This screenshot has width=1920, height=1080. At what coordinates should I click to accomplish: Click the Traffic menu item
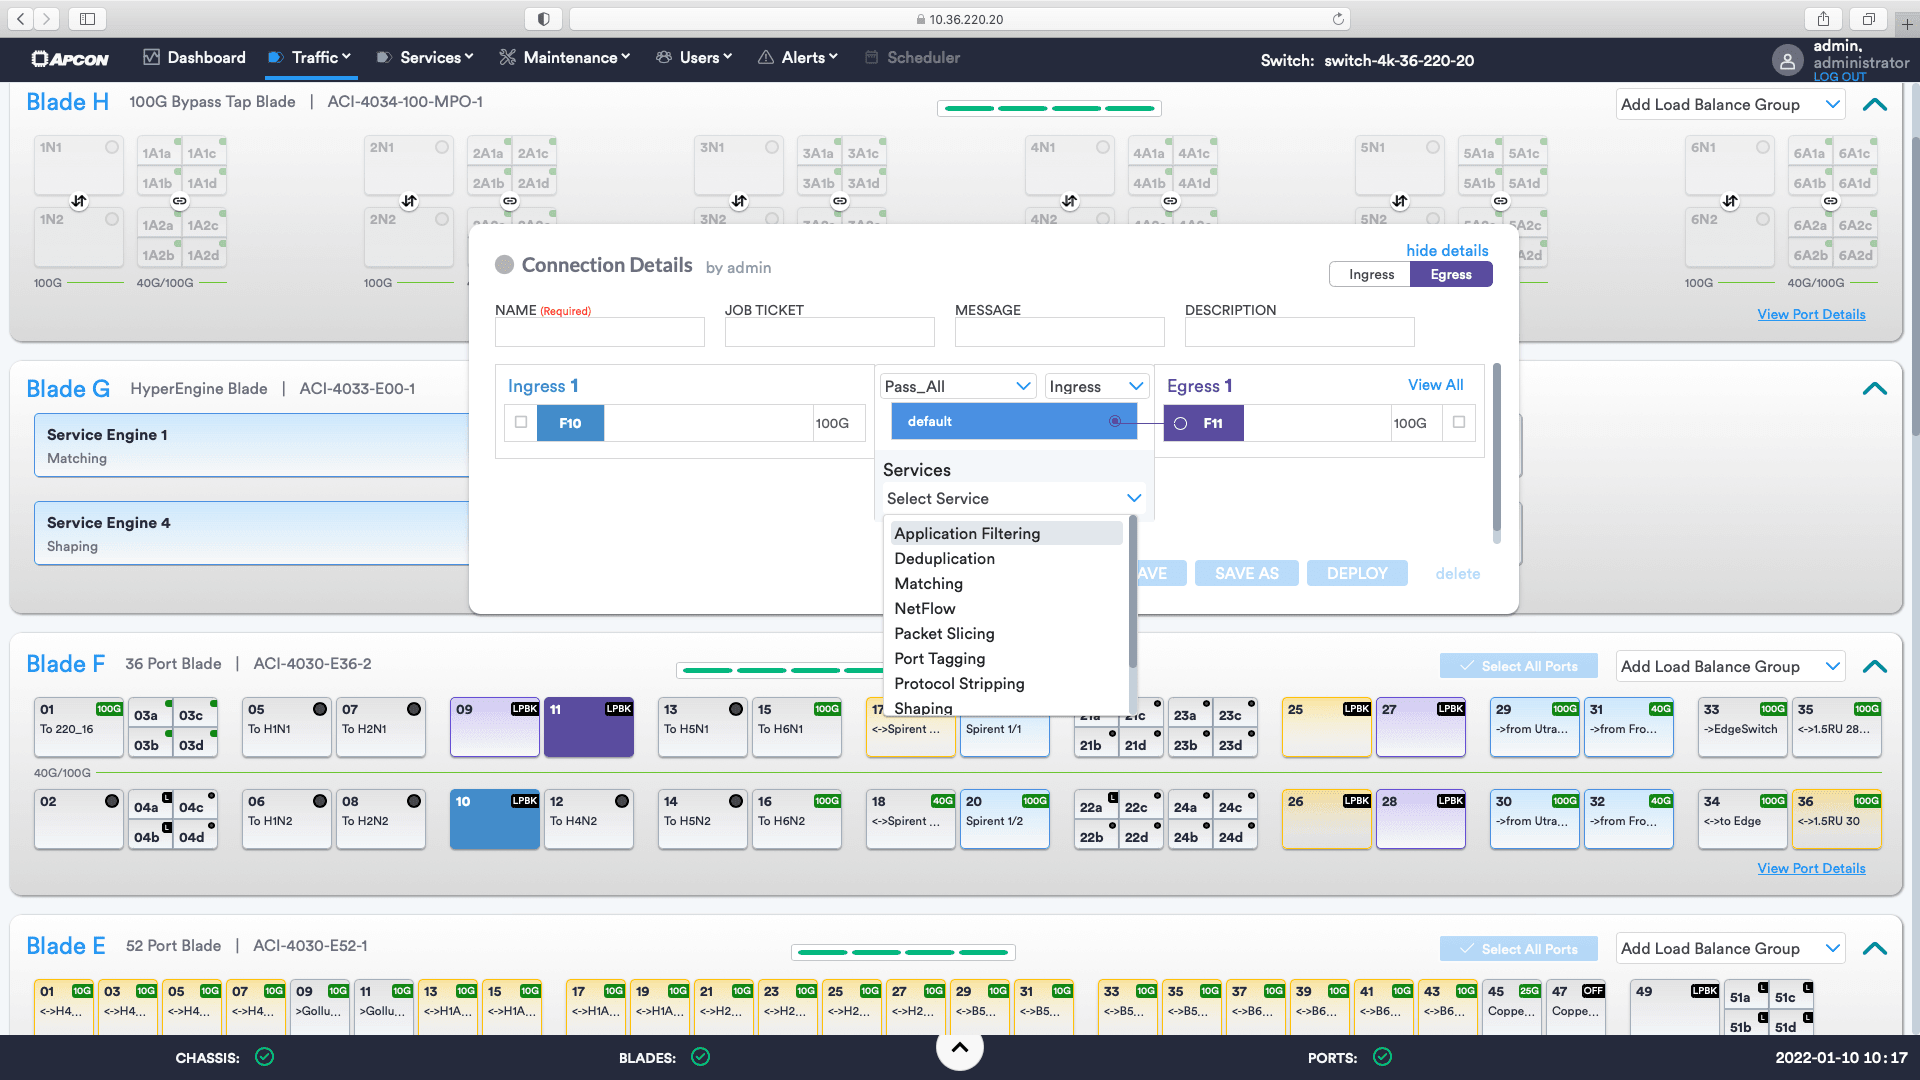(x=309, y=58)
